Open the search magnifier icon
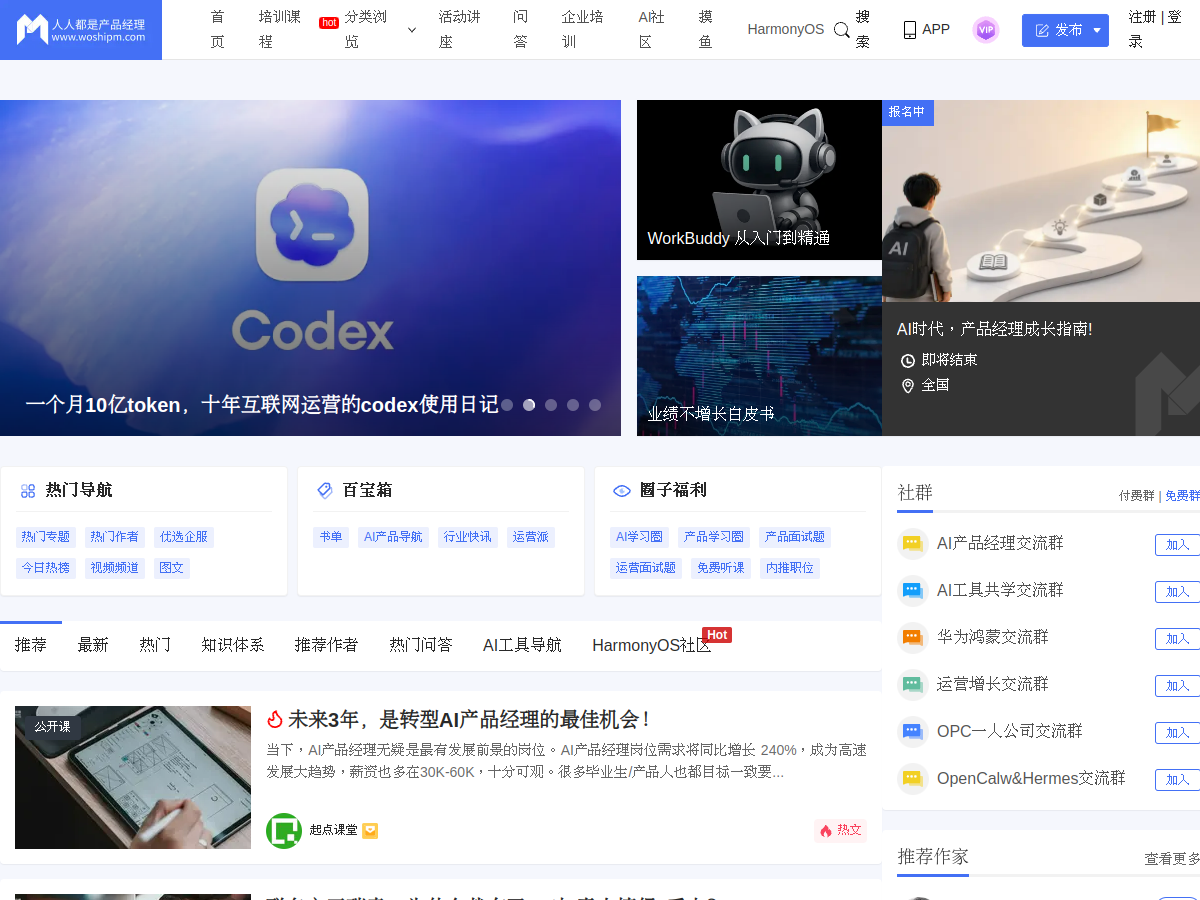Screen dimensions: 1200x900 pos(842,30)
